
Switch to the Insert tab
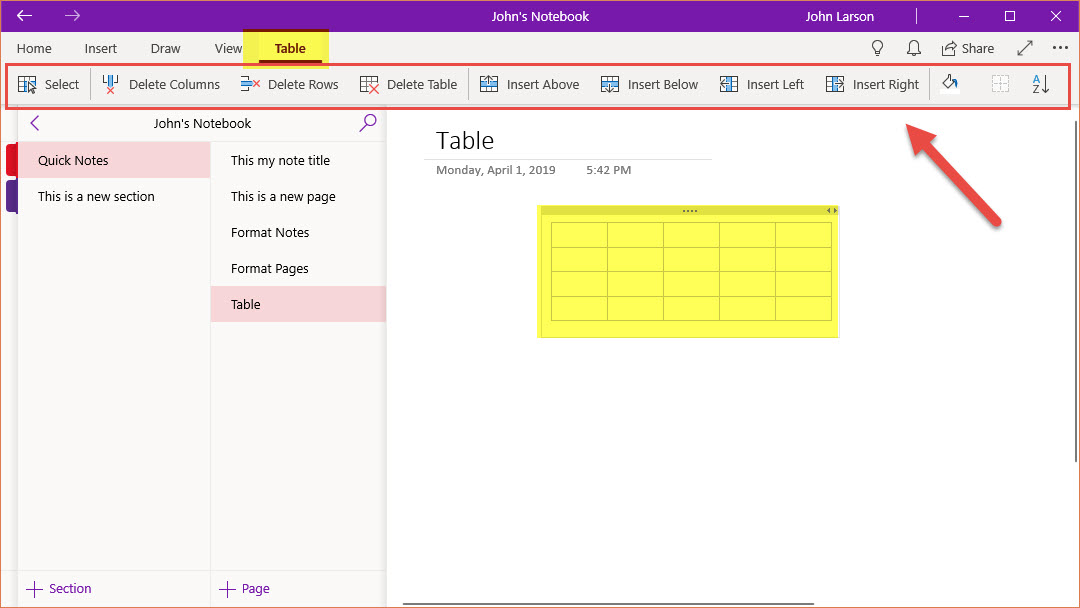(x=101, y=49)
